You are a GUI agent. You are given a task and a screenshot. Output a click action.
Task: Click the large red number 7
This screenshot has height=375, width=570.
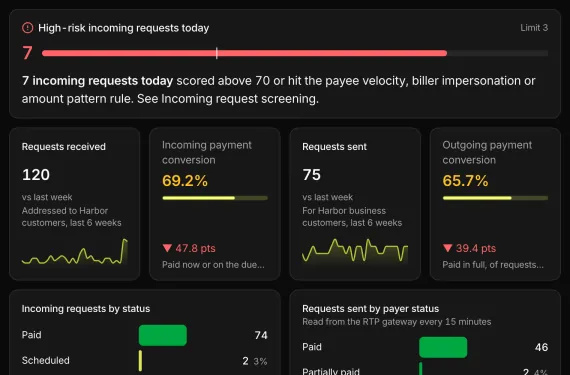click(27, 53)
